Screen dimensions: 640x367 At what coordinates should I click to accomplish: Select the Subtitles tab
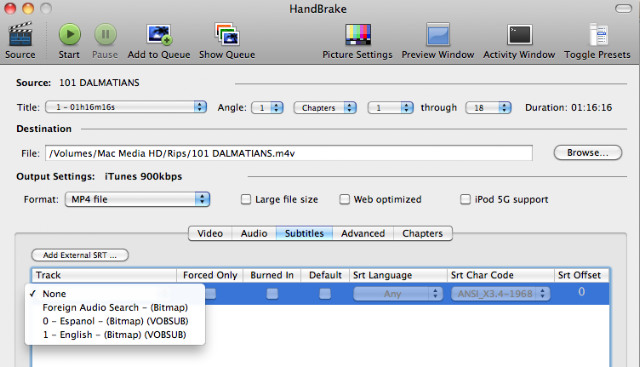tap(304, 233)
